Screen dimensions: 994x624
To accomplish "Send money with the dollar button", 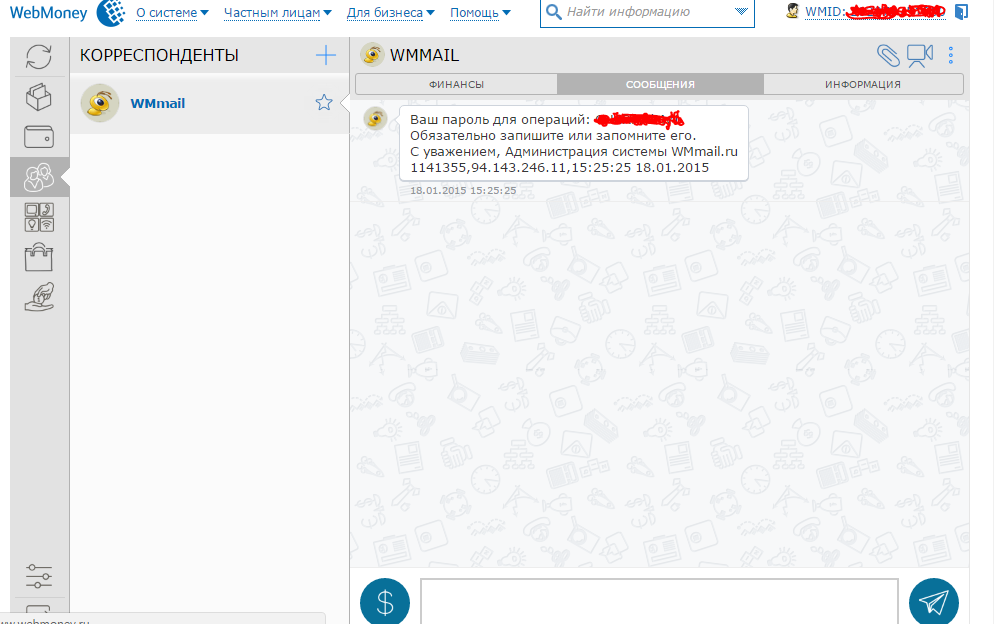I will tap(385, 602).
